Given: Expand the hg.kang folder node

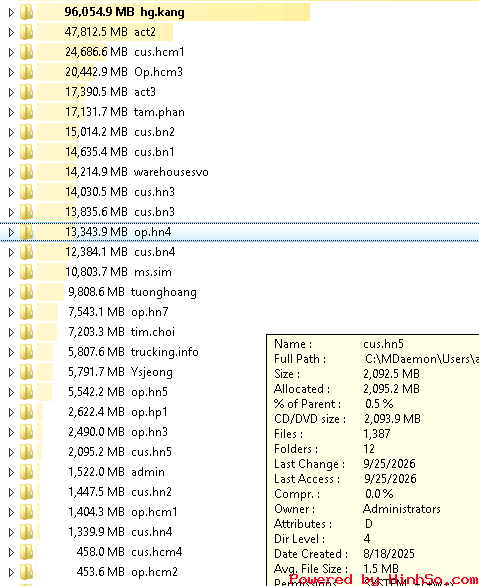Looking at the screenshot, I should click(x=11, y=12).
